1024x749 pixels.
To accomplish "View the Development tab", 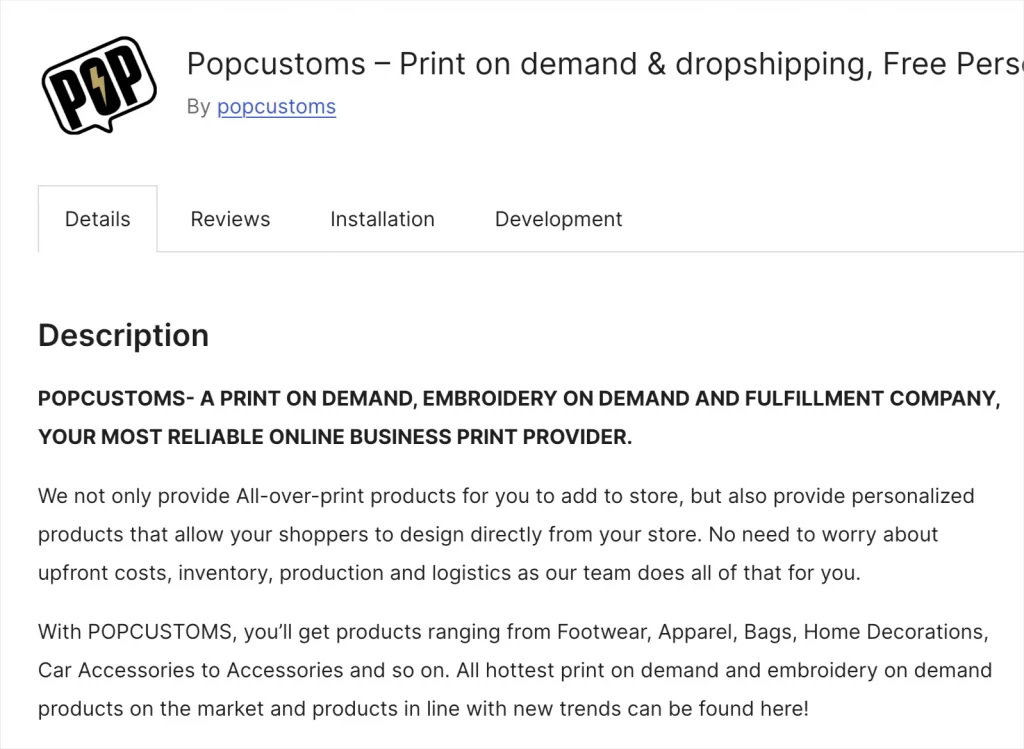I will (558, 218).
